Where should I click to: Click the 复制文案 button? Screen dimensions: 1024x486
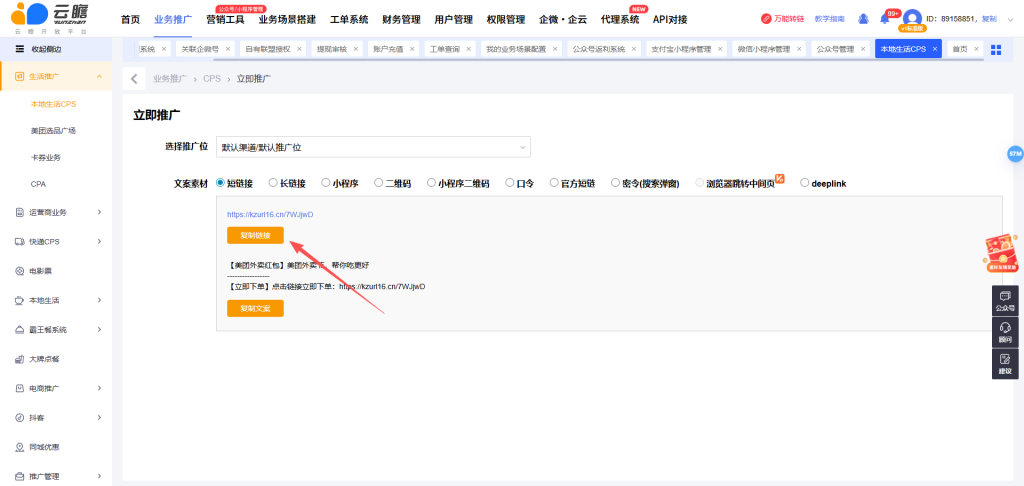[255, 309]
